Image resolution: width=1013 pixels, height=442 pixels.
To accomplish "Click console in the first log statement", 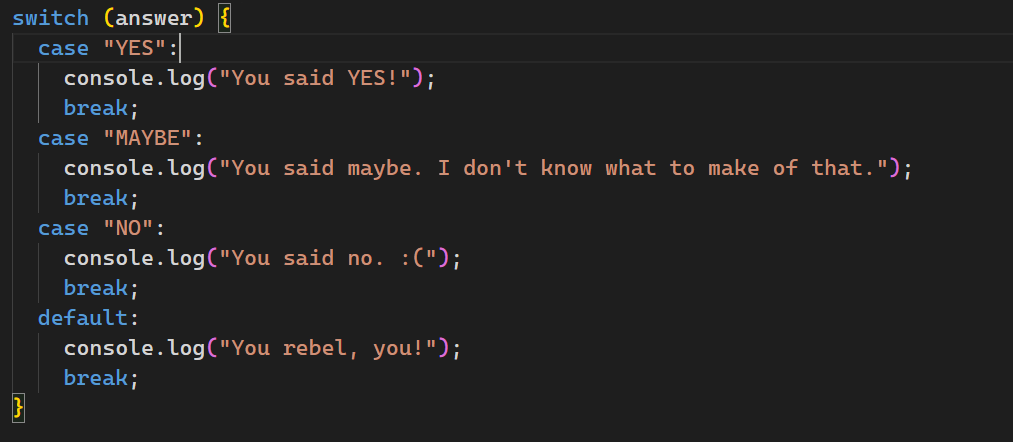I will pos(109,79).
